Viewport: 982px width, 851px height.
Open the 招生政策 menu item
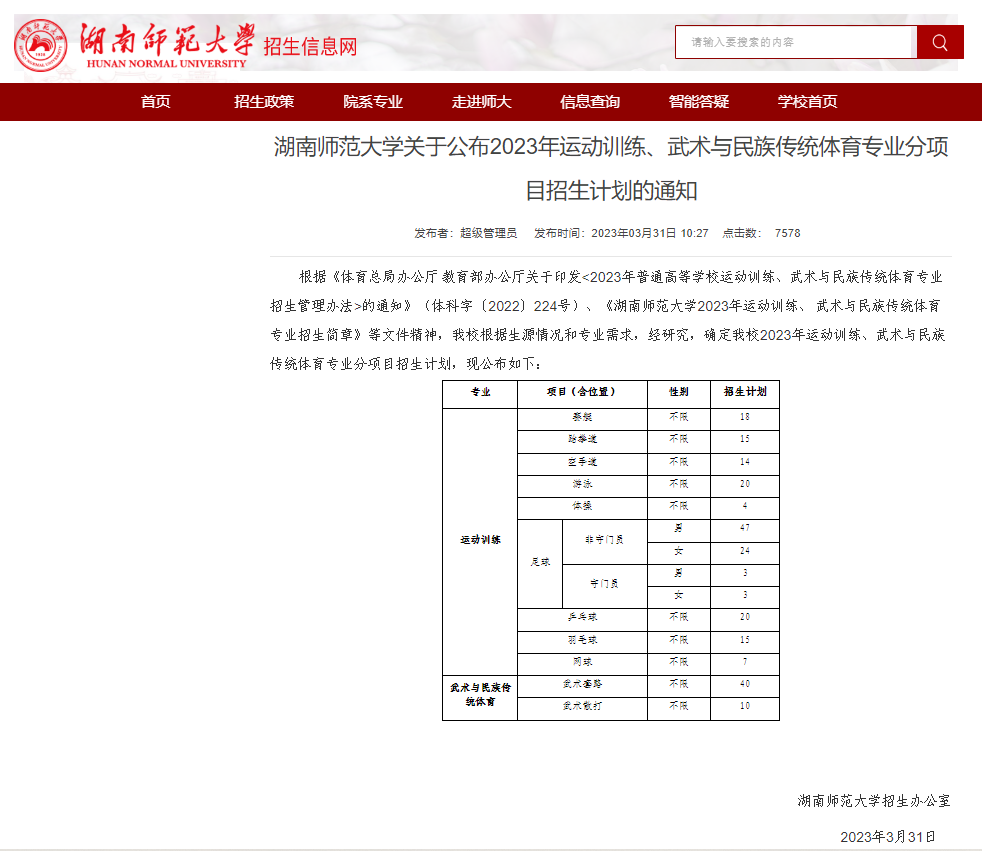coord(264,102)
